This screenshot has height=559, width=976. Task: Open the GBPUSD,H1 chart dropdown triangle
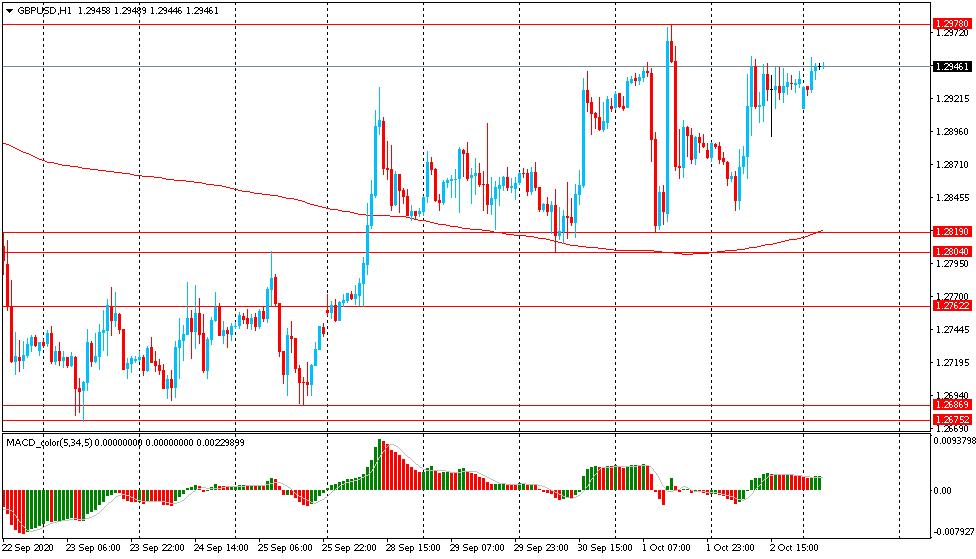click(9, 11)
